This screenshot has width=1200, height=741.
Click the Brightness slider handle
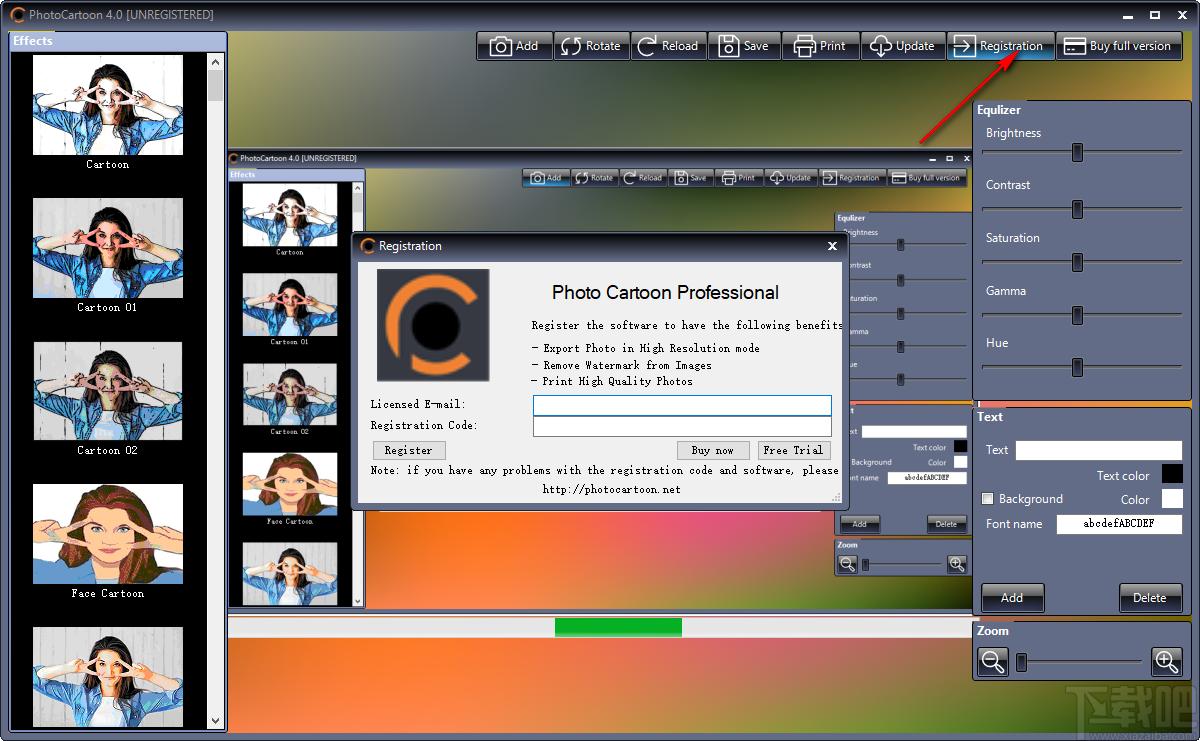[1077, 152]
